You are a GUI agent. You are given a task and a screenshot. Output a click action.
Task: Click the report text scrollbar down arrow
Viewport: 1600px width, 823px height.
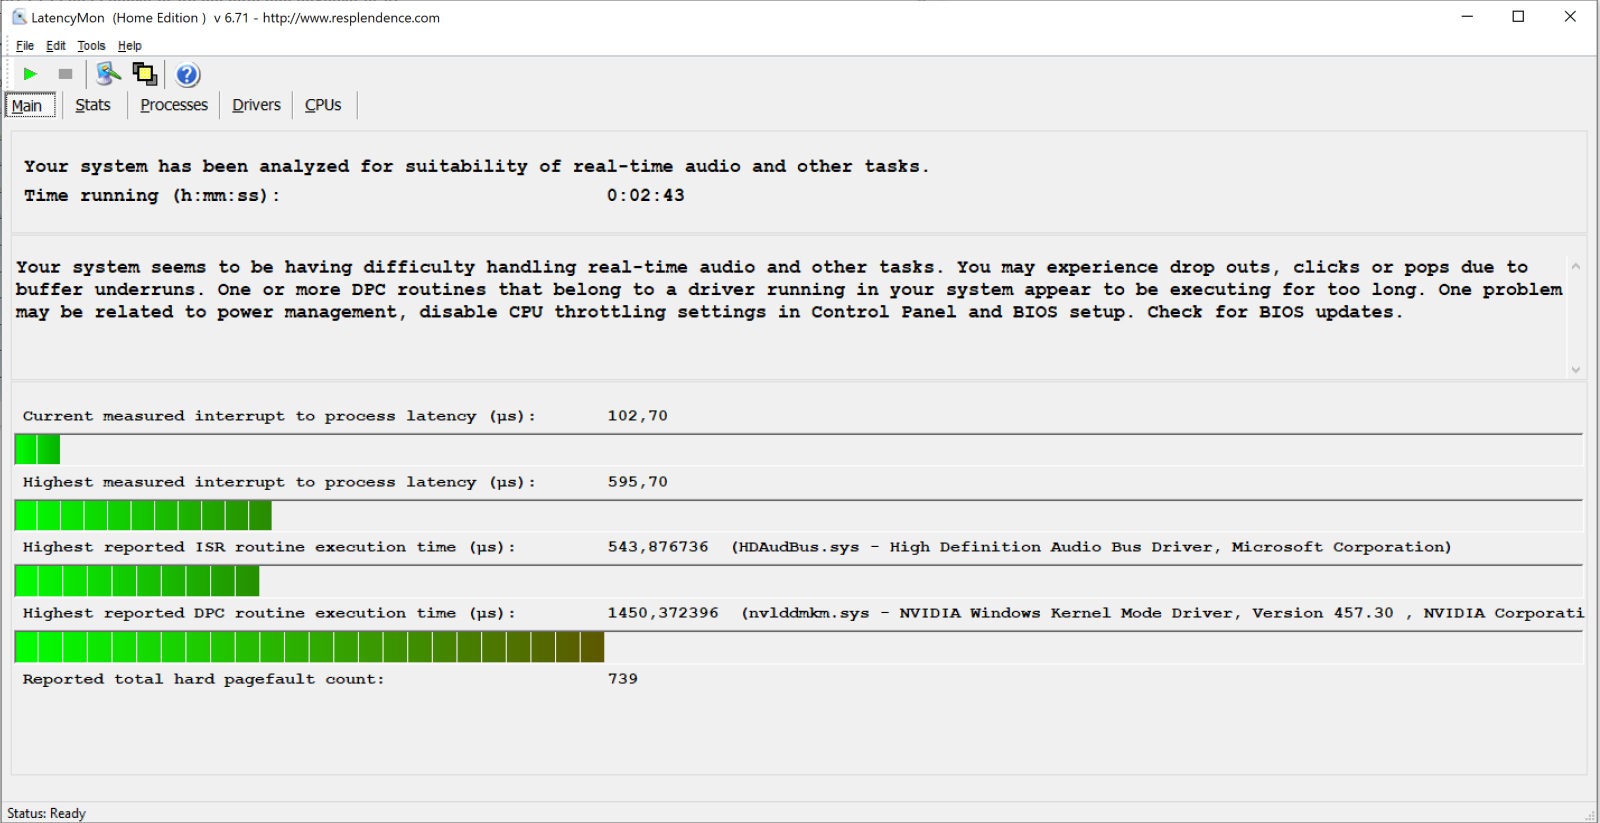pyautogui.click(x=1576, y=369)
